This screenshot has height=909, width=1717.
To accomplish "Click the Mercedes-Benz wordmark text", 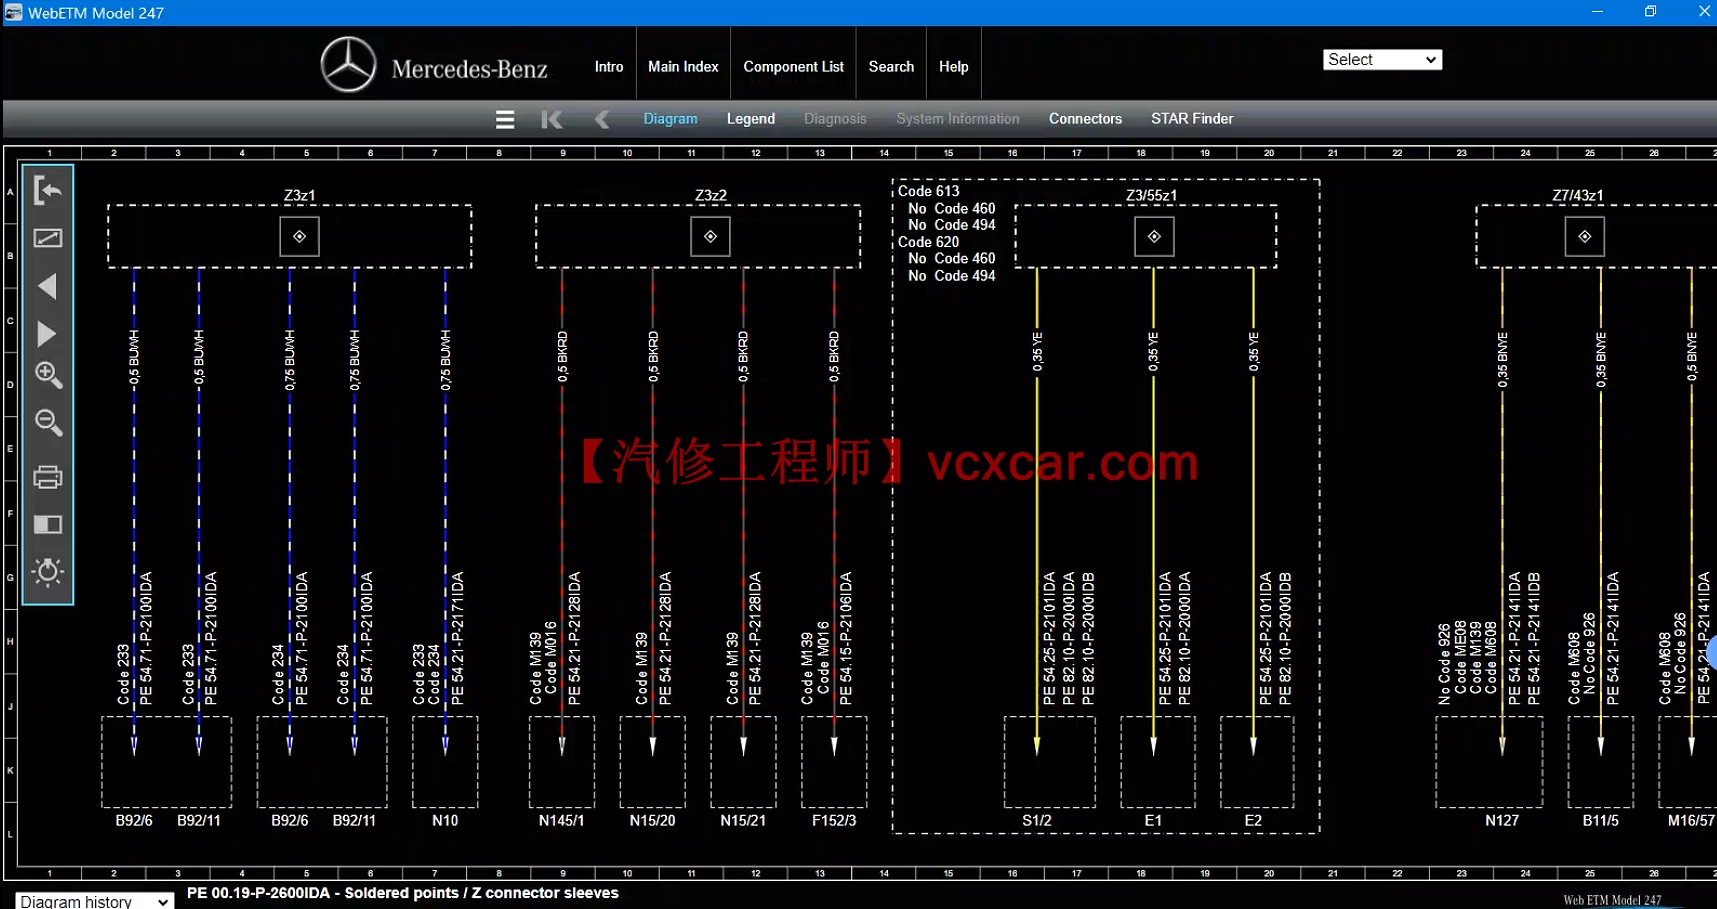I will (469, 69).
